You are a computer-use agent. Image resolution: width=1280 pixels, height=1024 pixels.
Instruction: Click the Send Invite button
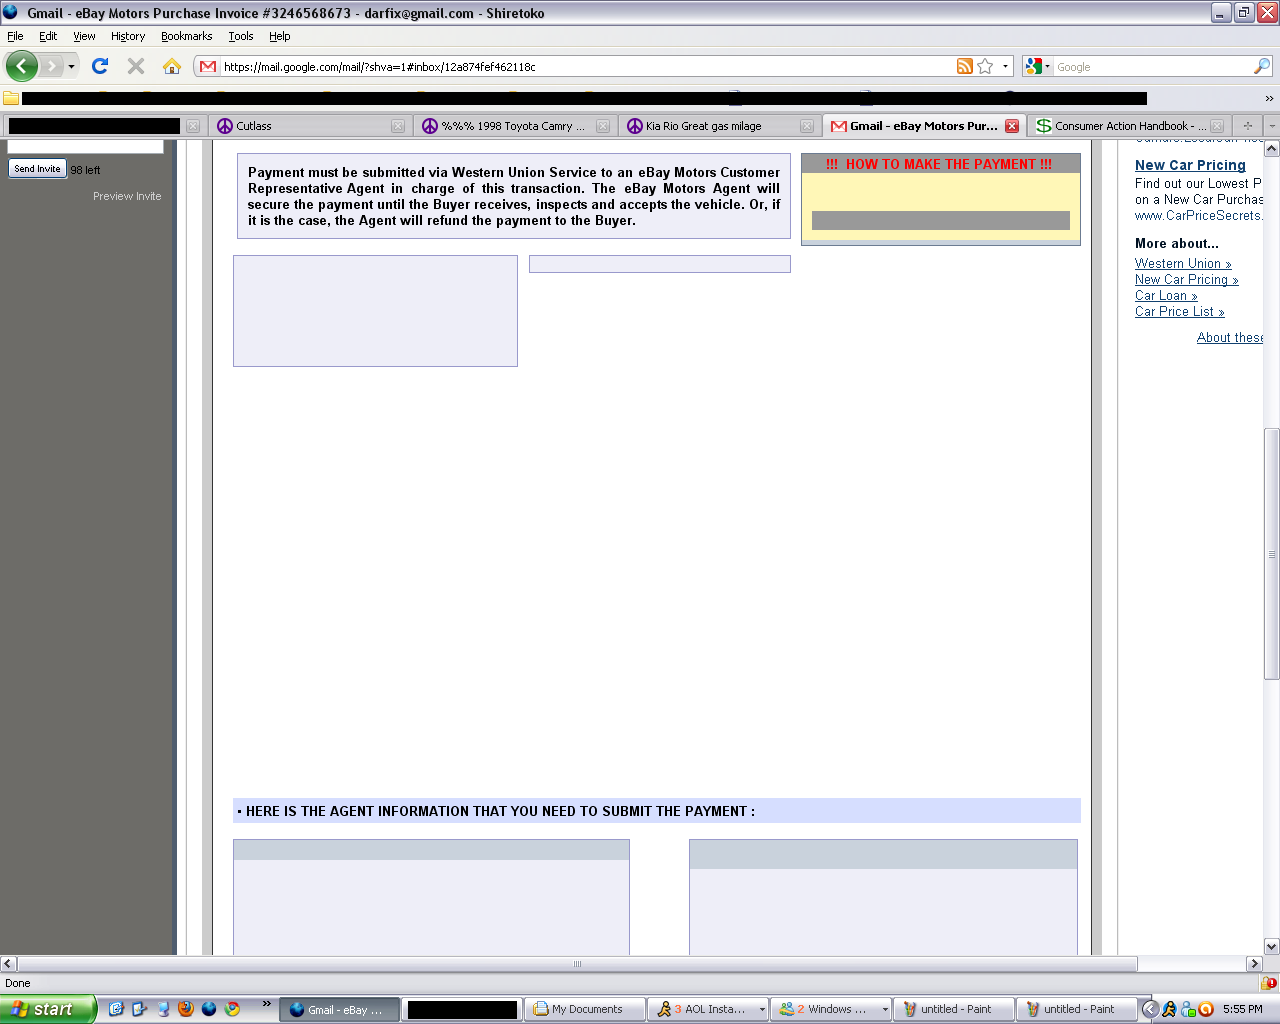click(37, 169)
